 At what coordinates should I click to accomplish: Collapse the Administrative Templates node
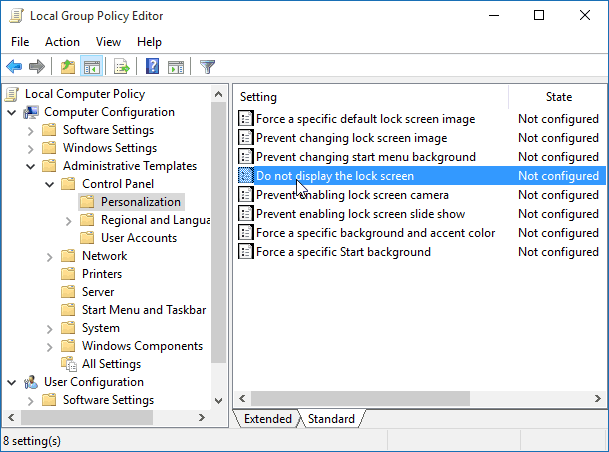tap(31, 167)
